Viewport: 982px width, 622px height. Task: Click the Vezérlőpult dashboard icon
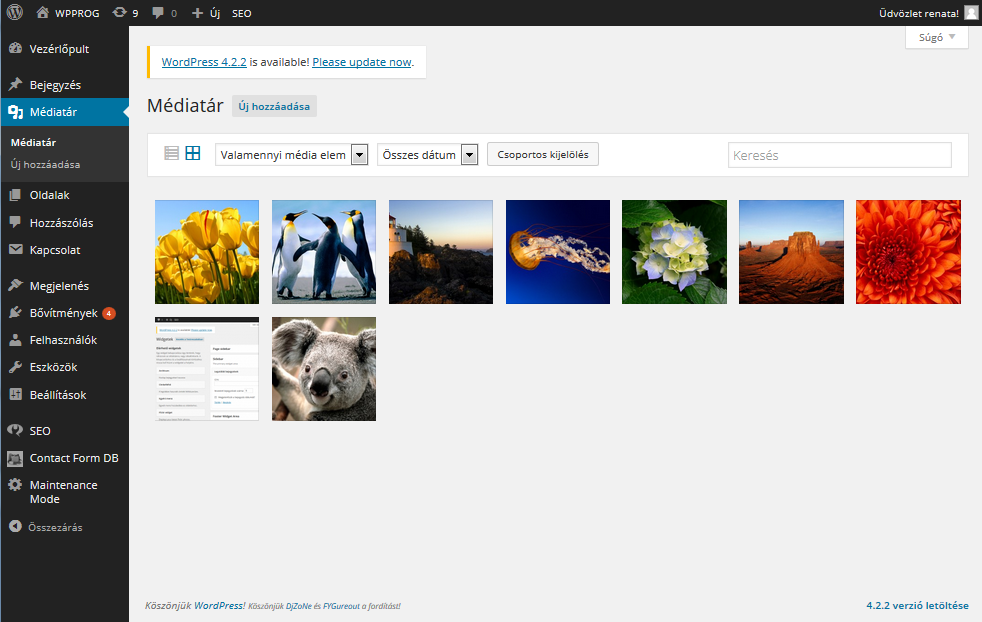(x=15, y=49)
